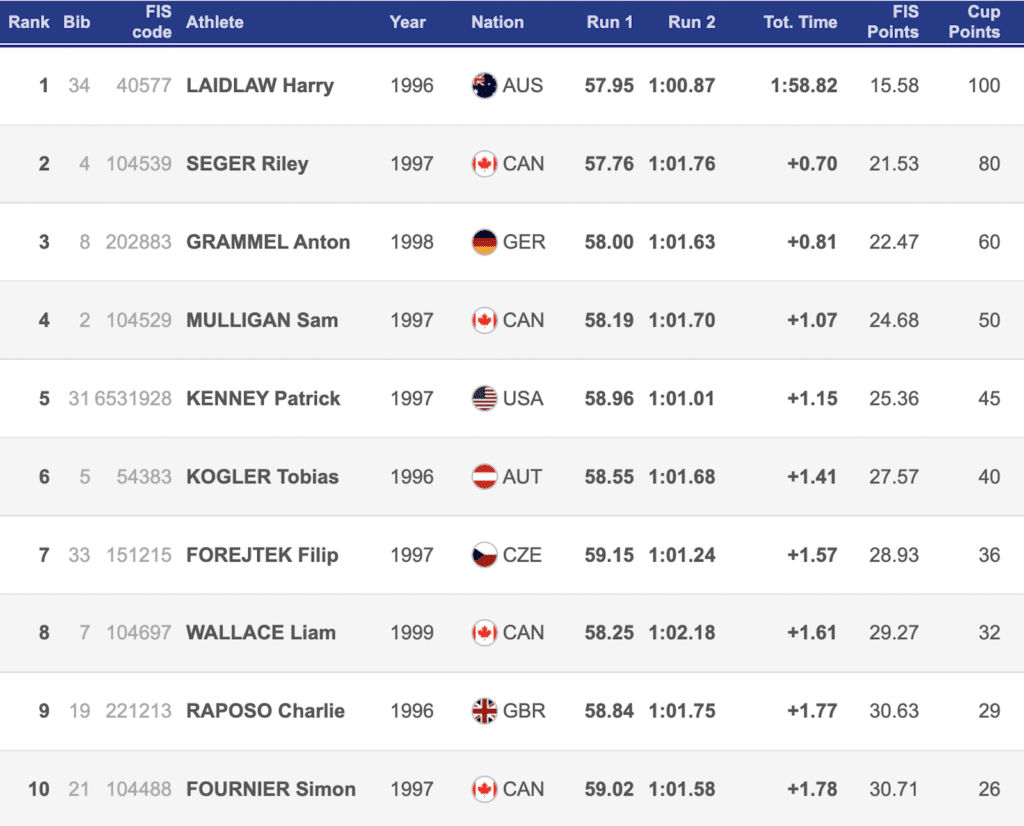
Task: Click the Nation column header
Action: coord(497,22)
